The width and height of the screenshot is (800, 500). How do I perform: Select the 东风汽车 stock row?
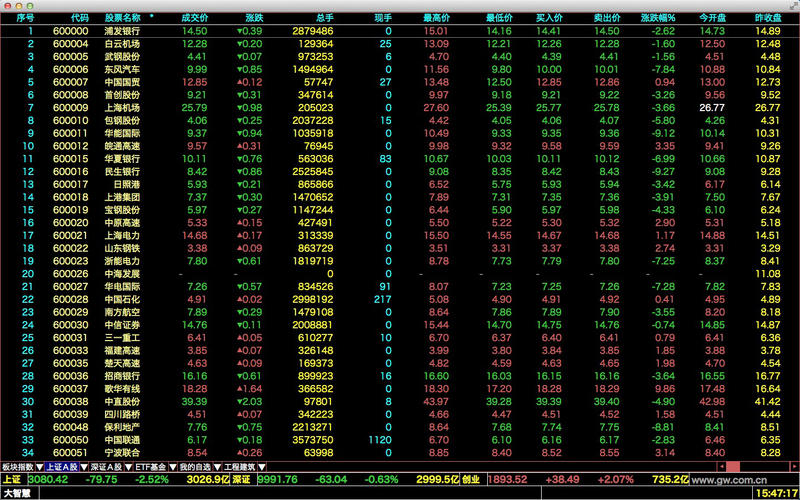pyautogui.click(x=400, y=69)
